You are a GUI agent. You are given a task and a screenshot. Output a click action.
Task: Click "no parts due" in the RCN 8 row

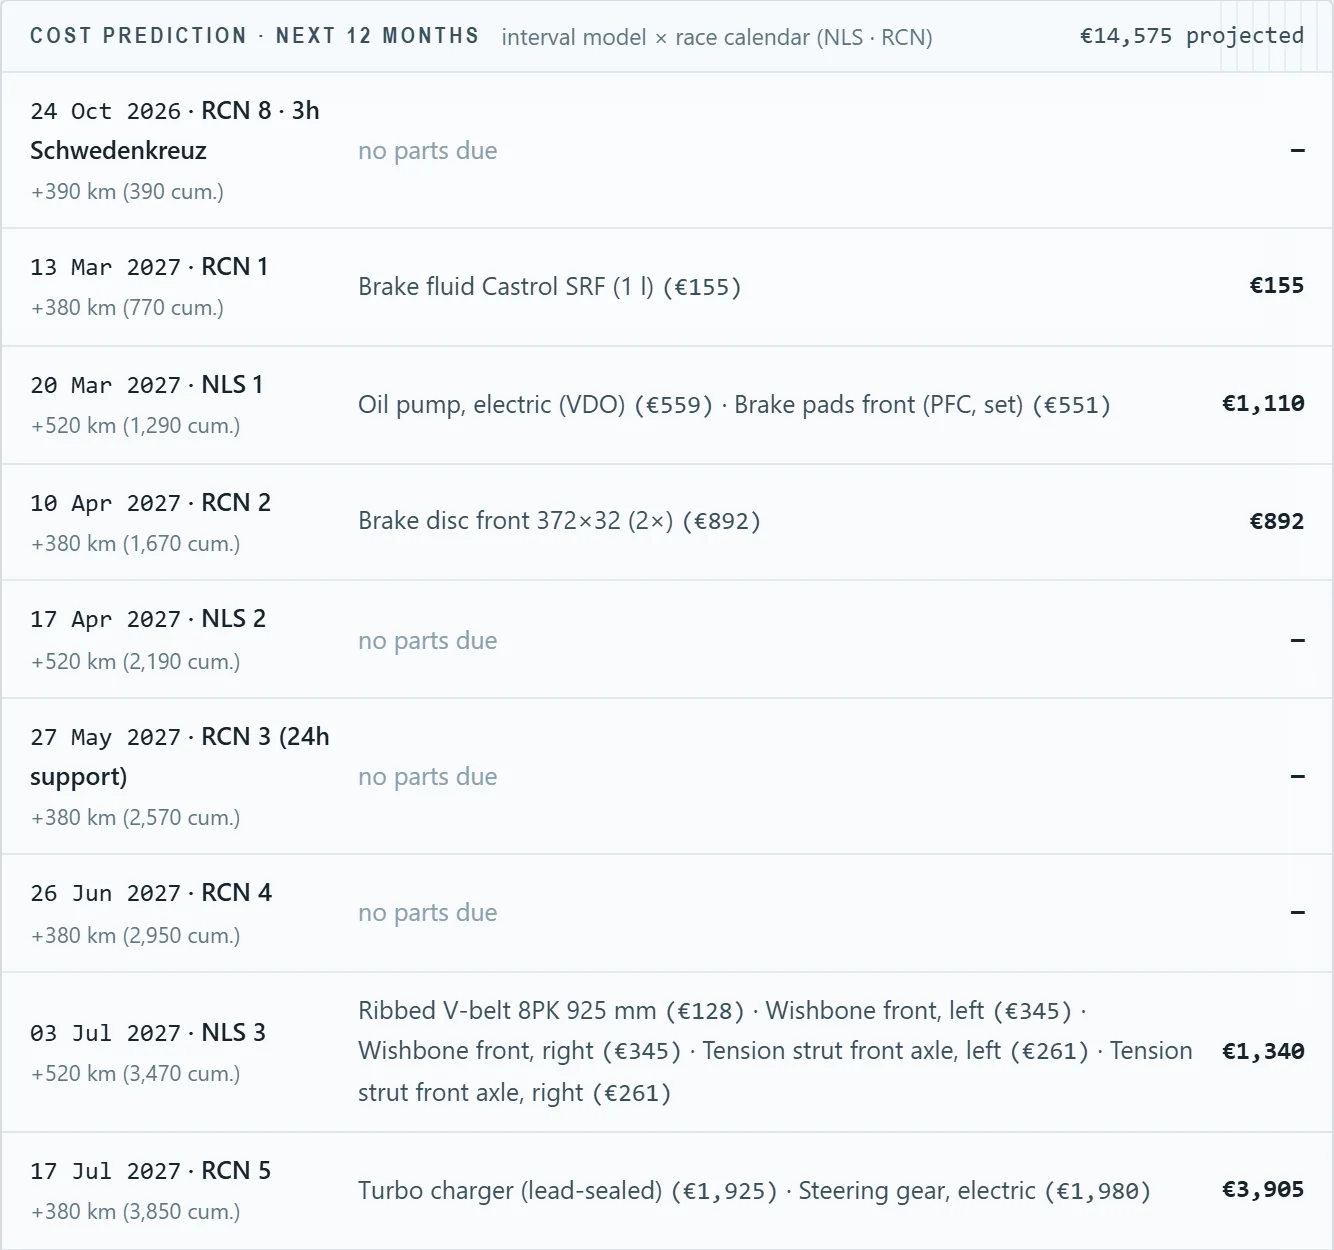point(428,151)
